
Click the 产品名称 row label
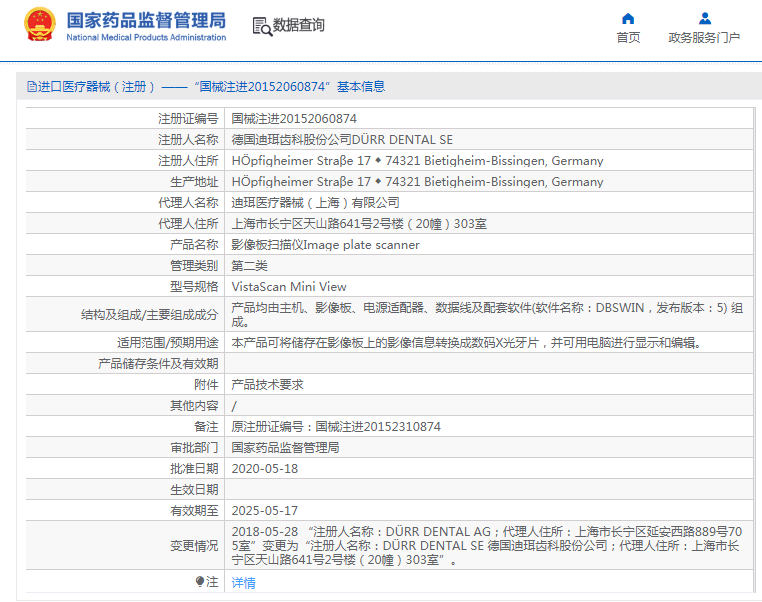point(194,245)
